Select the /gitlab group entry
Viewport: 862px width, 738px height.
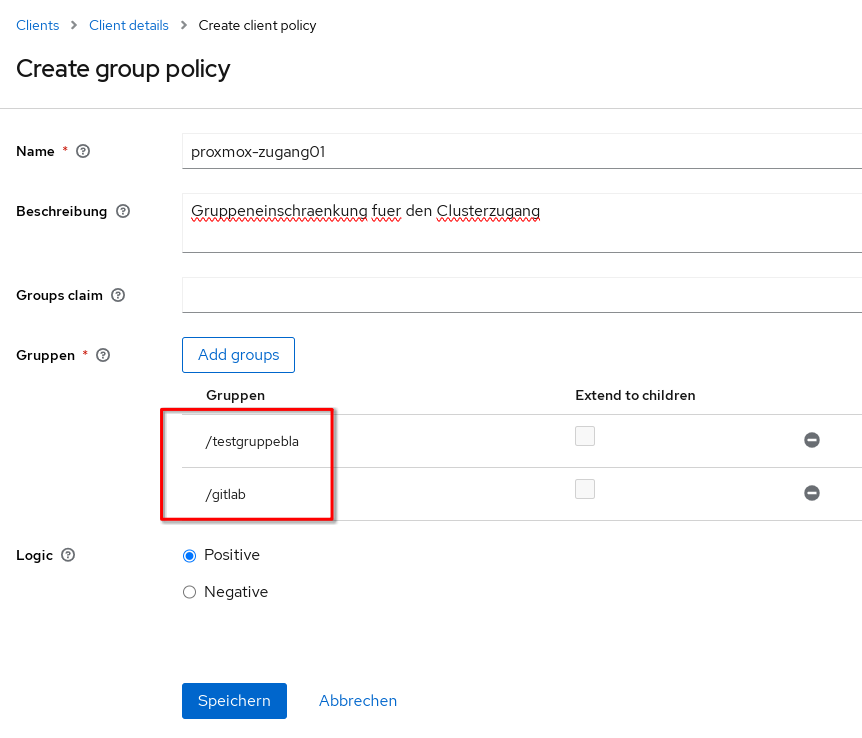226,494
